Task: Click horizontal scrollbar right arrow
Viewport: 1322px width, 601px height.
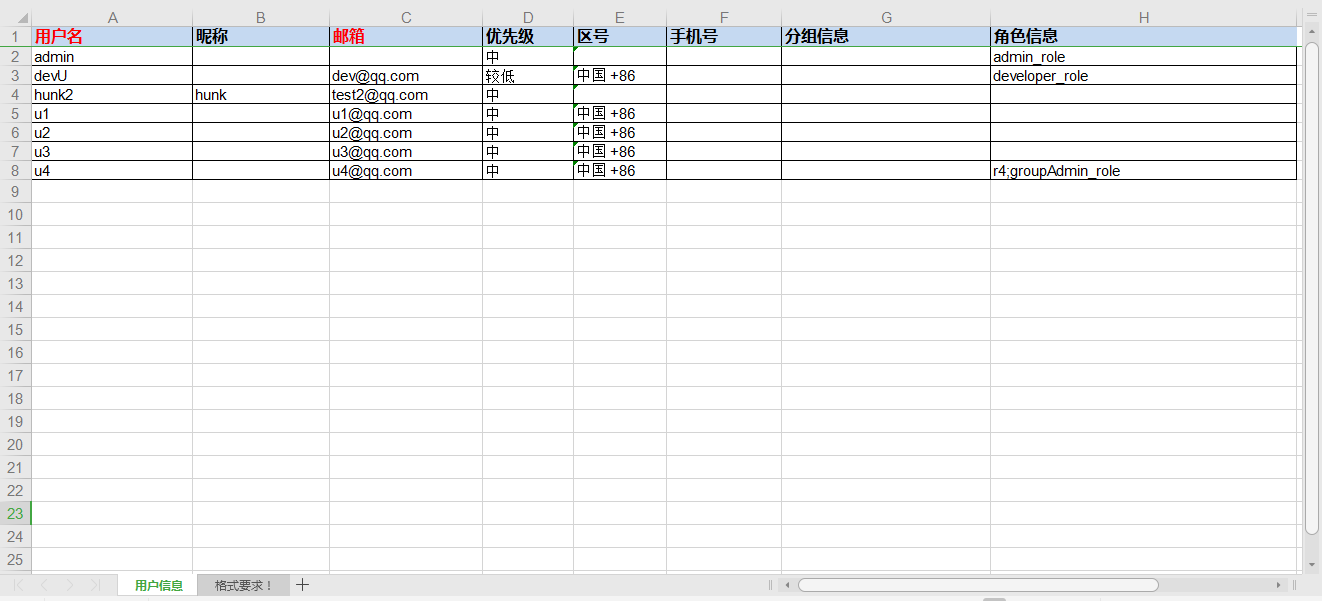Action: 1278,585
